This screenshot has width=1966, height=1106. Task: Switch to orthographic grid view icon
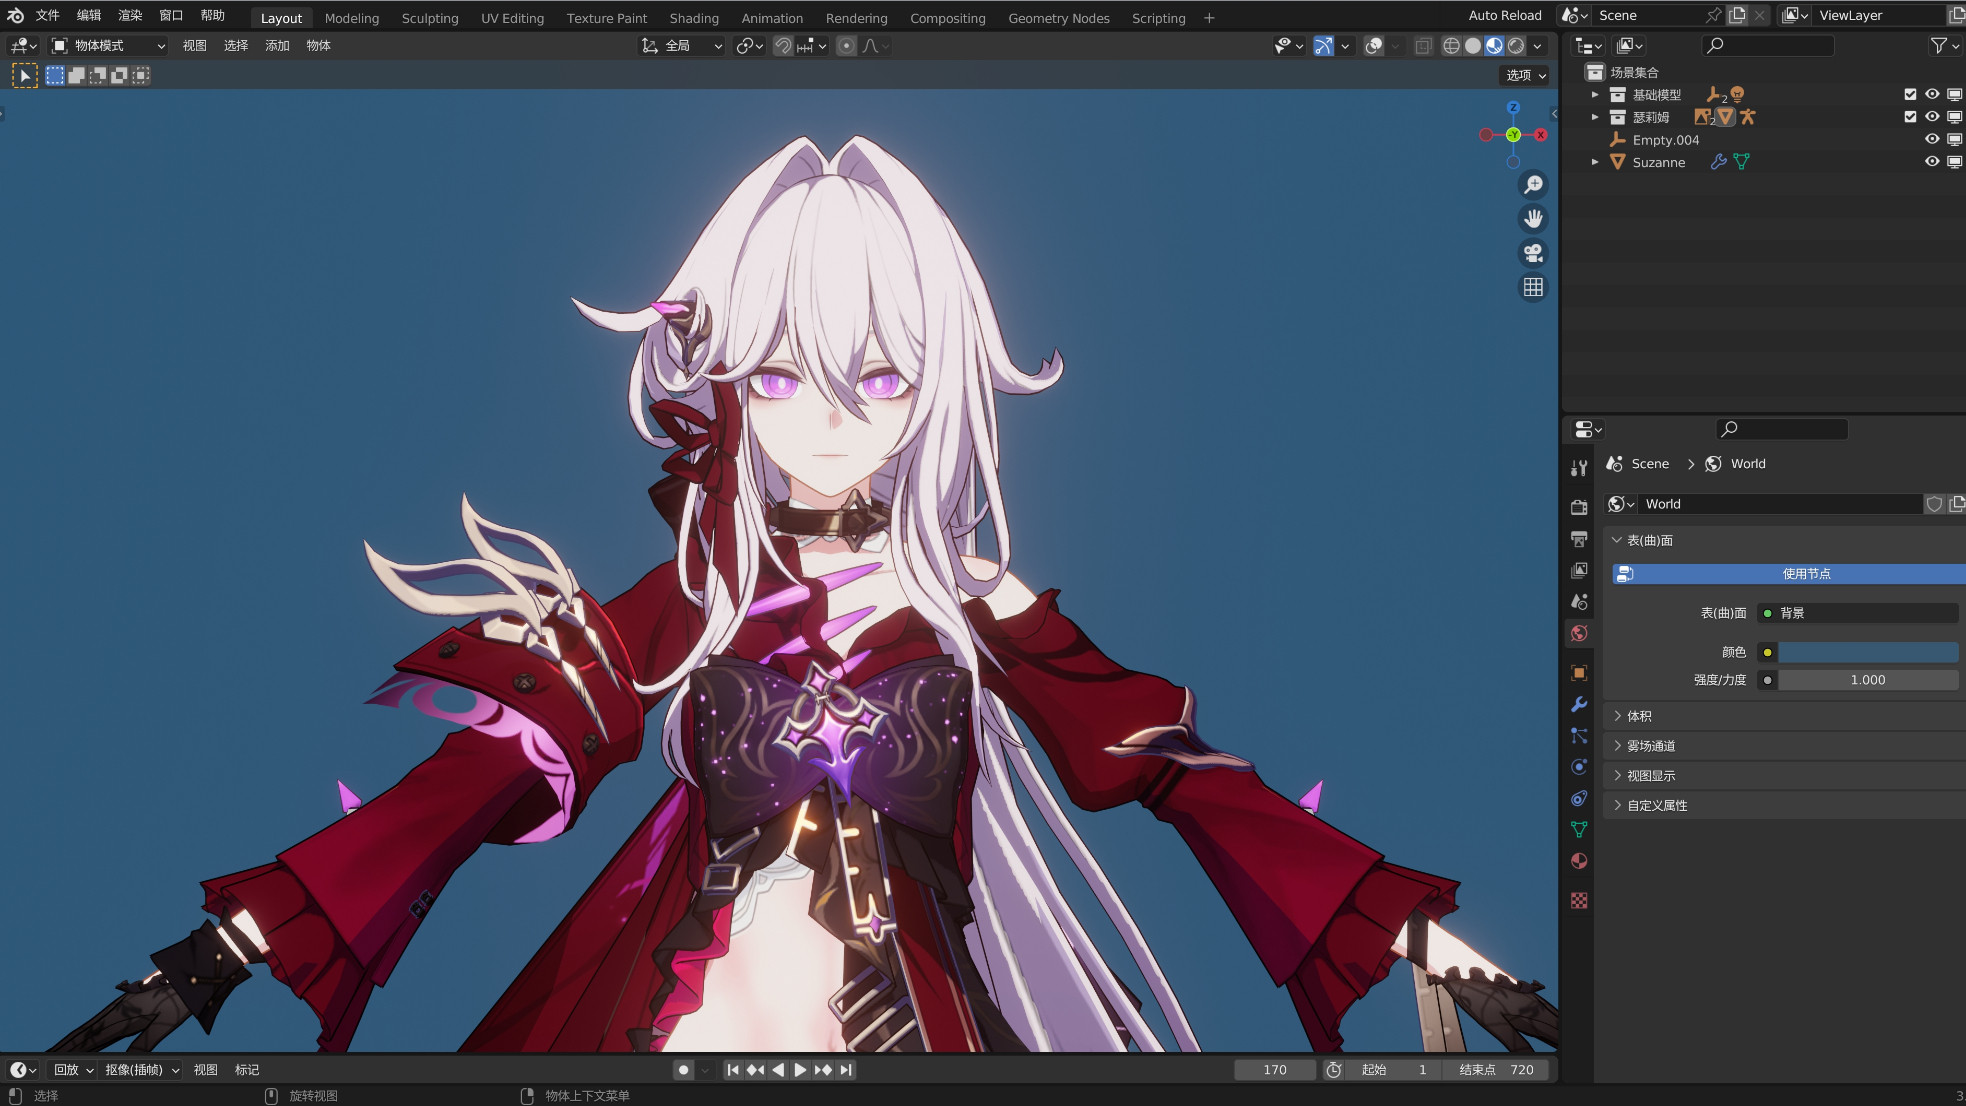1532,288
